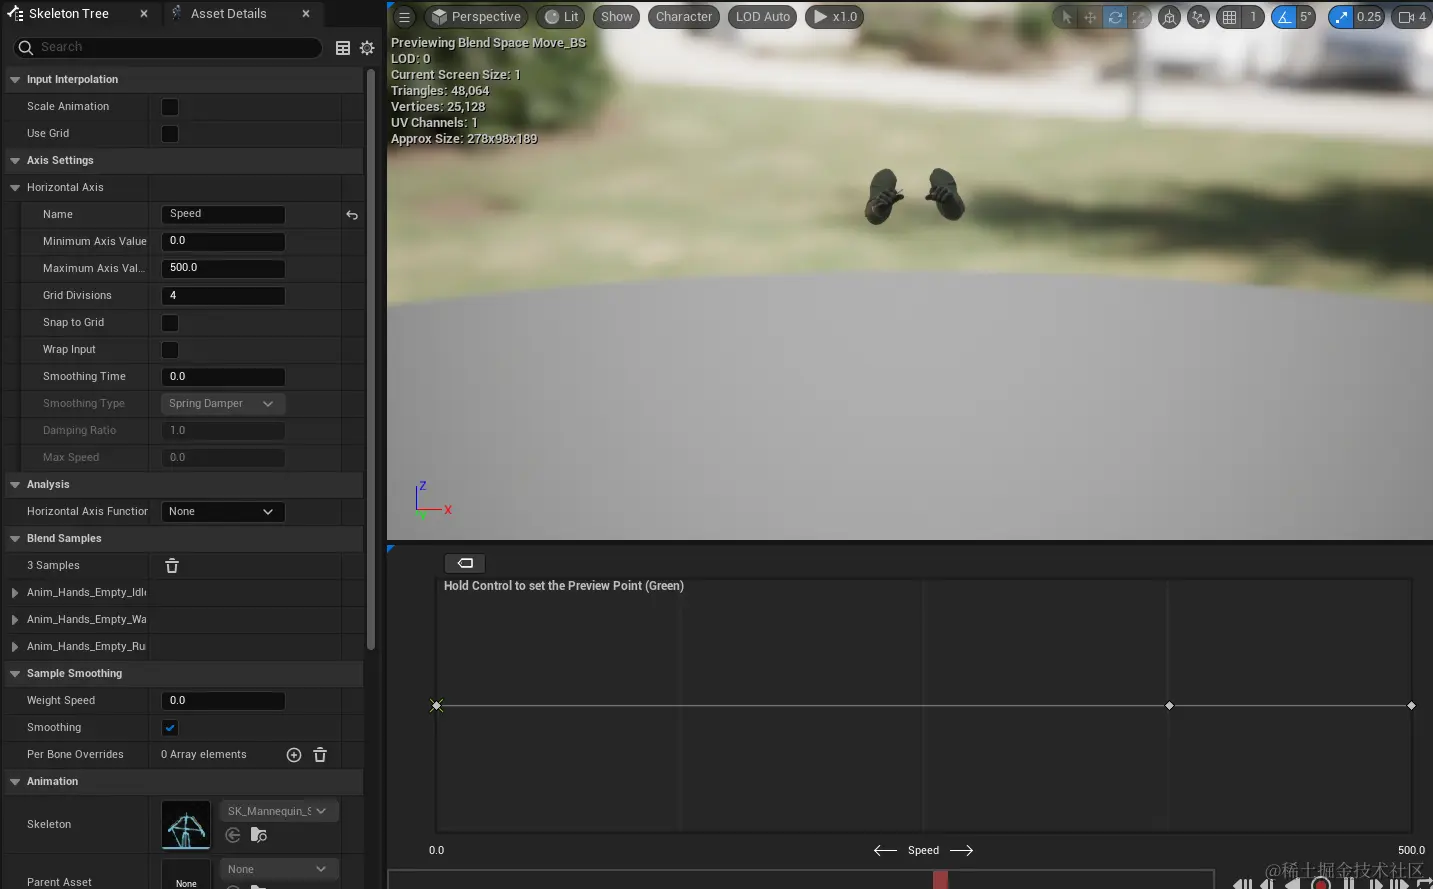This screenshot has height=889, width=1433.
Task: Delete all blend samples with trash icon
Action: pyautogui.click(x=172, y=566)
